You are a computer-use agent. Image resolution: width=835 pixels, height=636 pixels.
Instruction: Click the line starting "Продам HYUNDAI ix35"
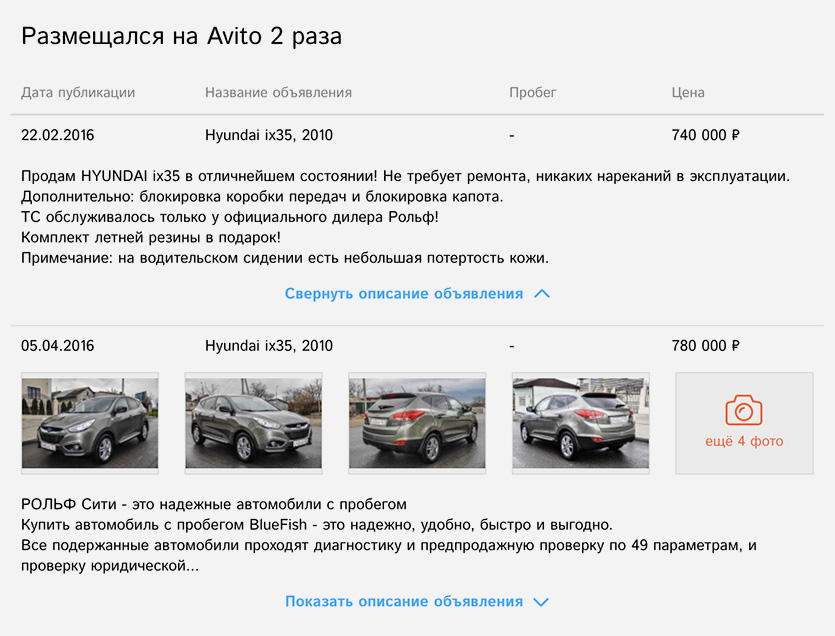405,176
